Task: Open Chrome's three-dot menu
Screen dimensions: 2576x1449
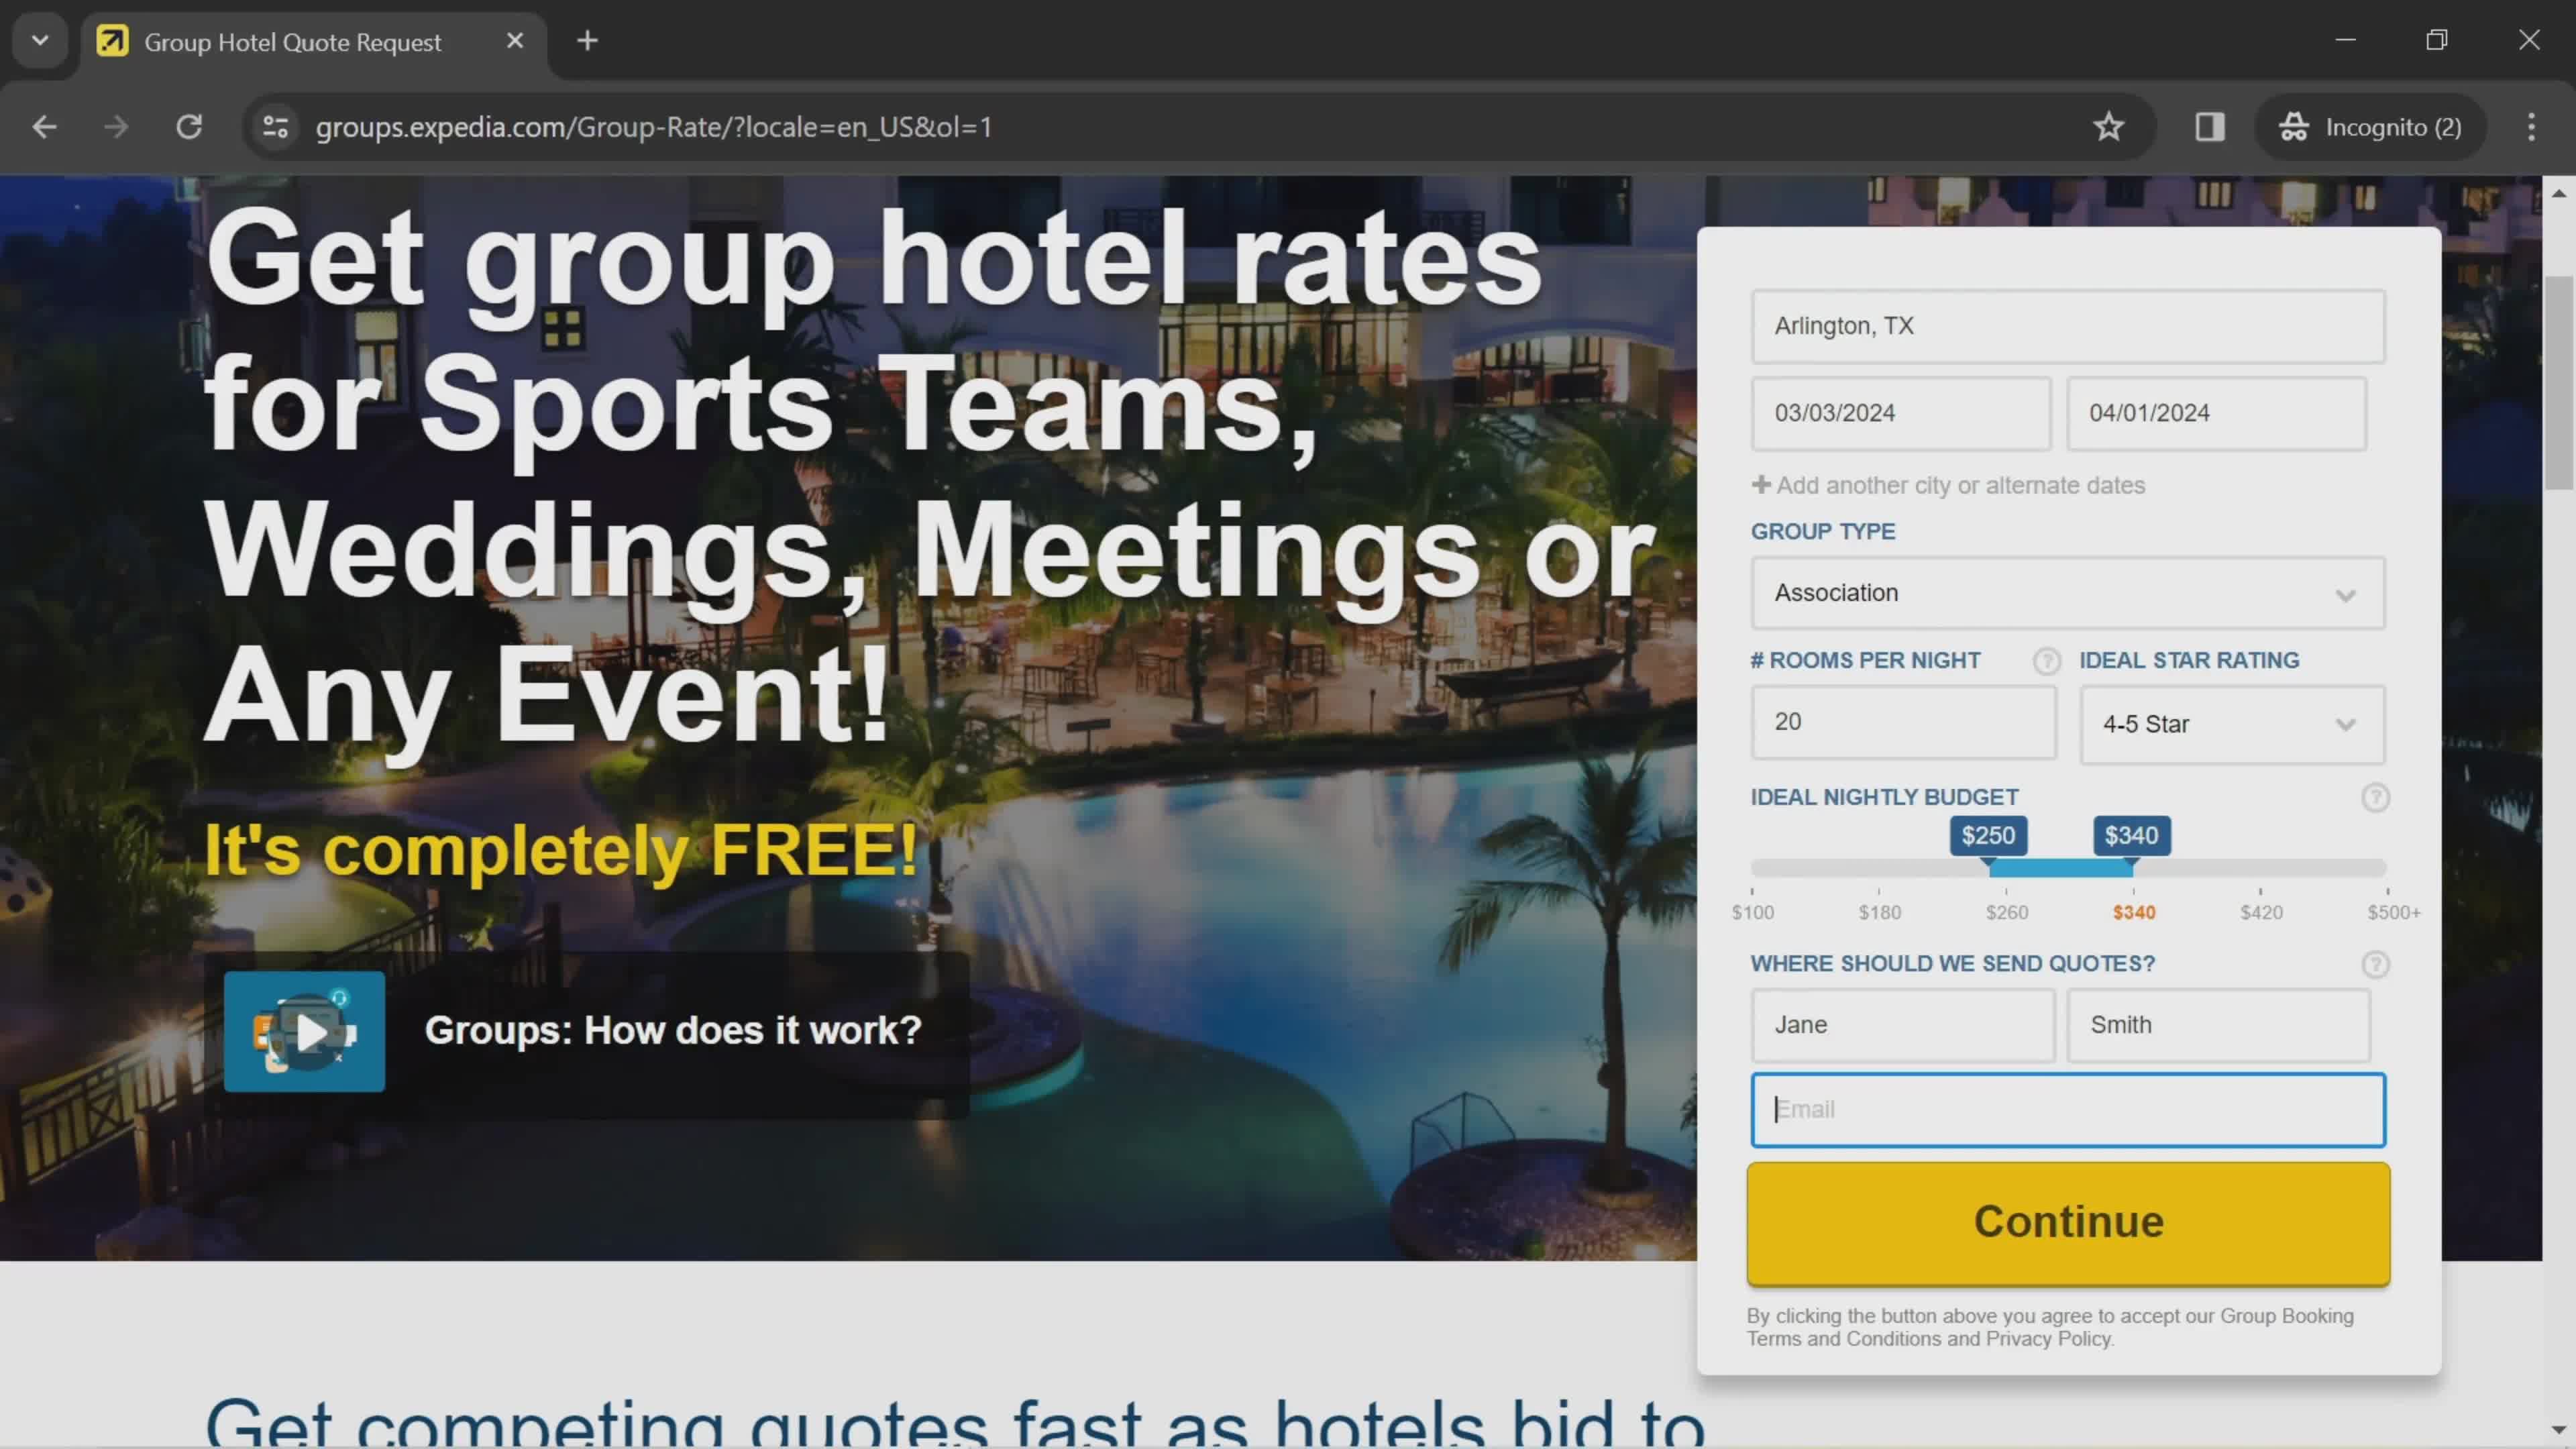Action: [2531, 127]
